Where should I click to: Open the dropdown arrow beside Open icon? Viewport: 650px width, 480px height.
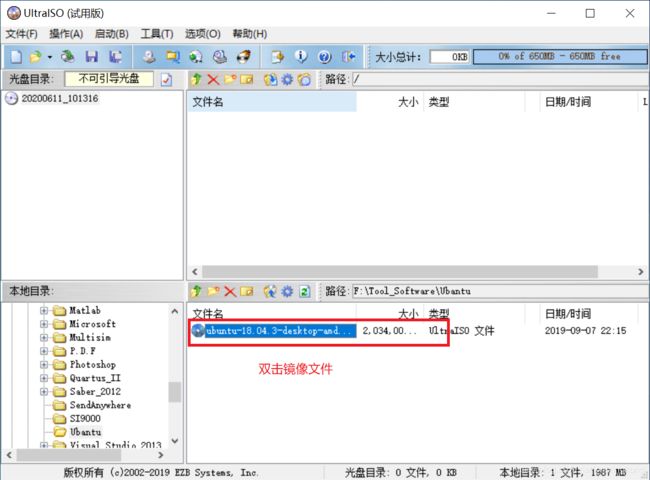(x=50, y=56)
